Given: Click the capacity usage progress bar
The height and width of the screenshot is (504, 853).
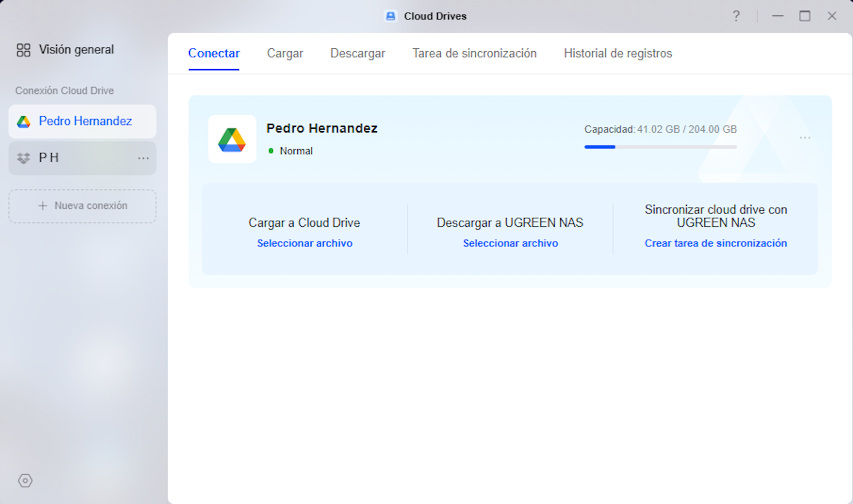Looking at the screenshot, I should click(x=660, y=147).
